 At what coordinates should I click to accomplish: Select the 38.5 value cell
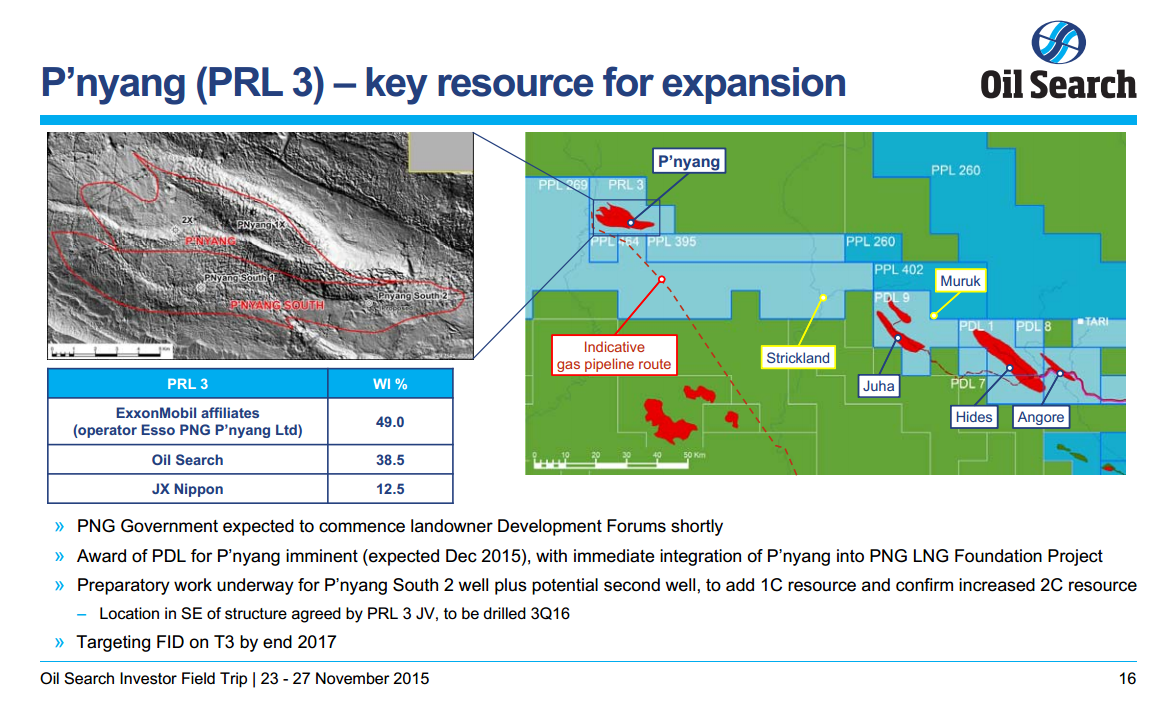[390, 460]
